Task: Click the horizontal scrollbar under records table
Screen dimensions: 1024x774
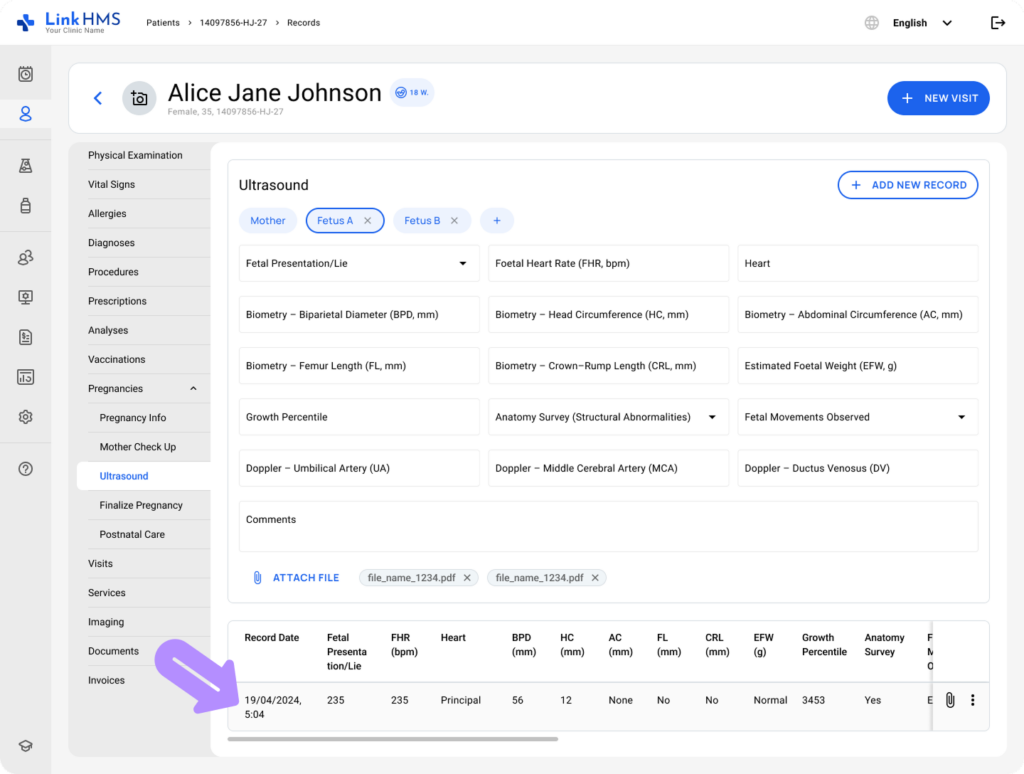Action: pyautogui.click(x=392, y=739)
